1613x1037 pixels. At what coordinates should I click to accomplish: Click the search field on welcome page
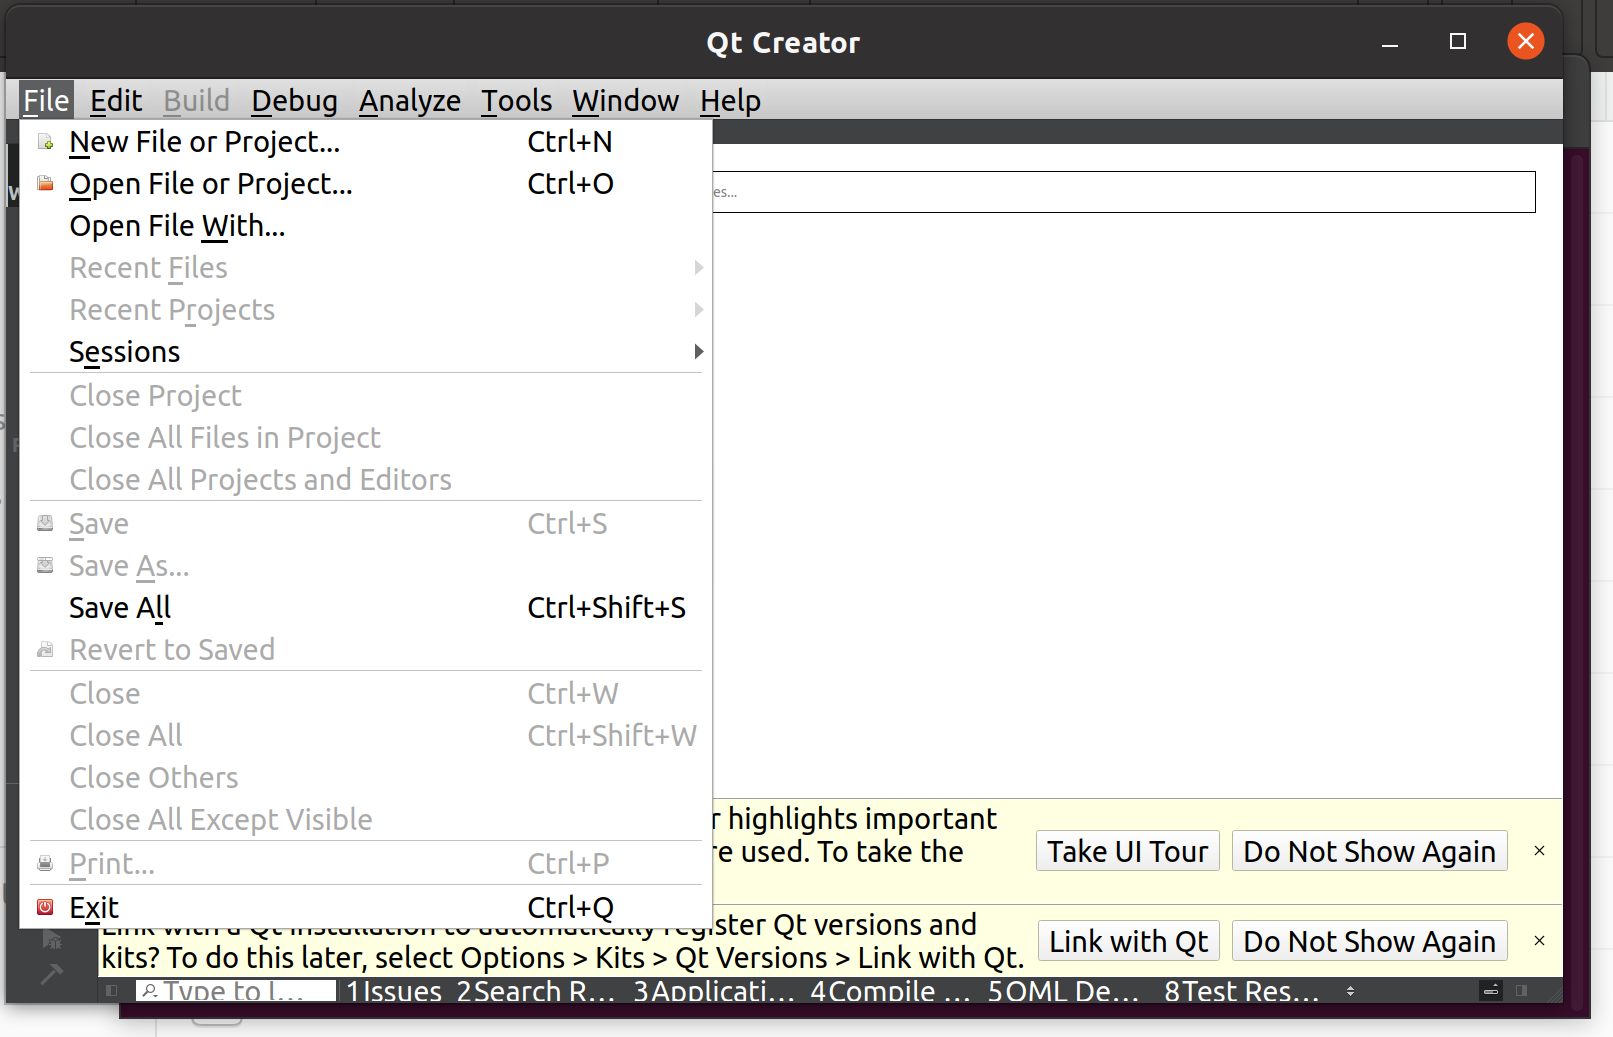coord(1124,192)
